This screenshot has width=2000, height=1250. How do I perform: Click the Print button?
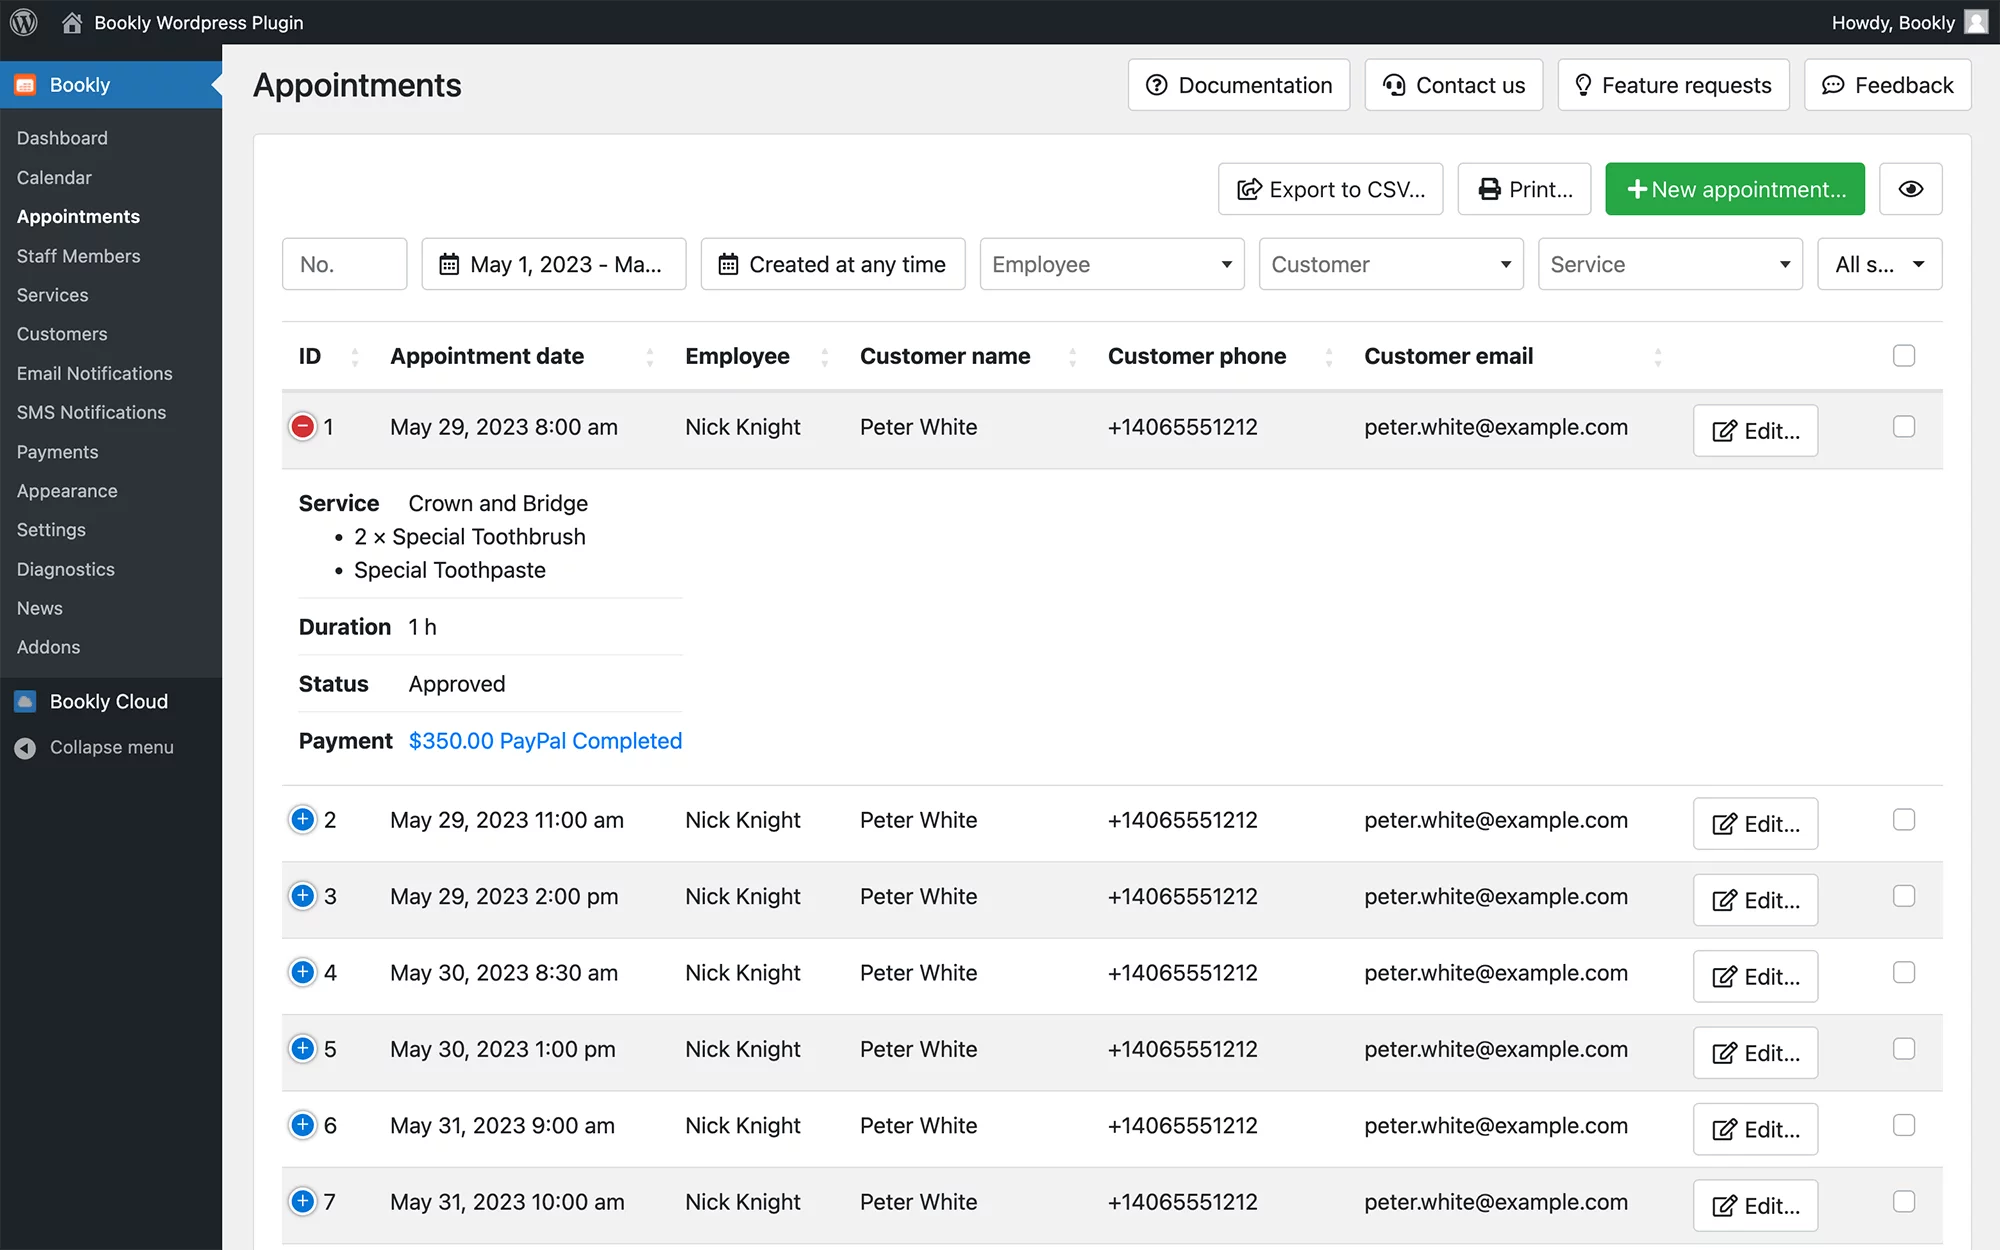[1524, 189]
